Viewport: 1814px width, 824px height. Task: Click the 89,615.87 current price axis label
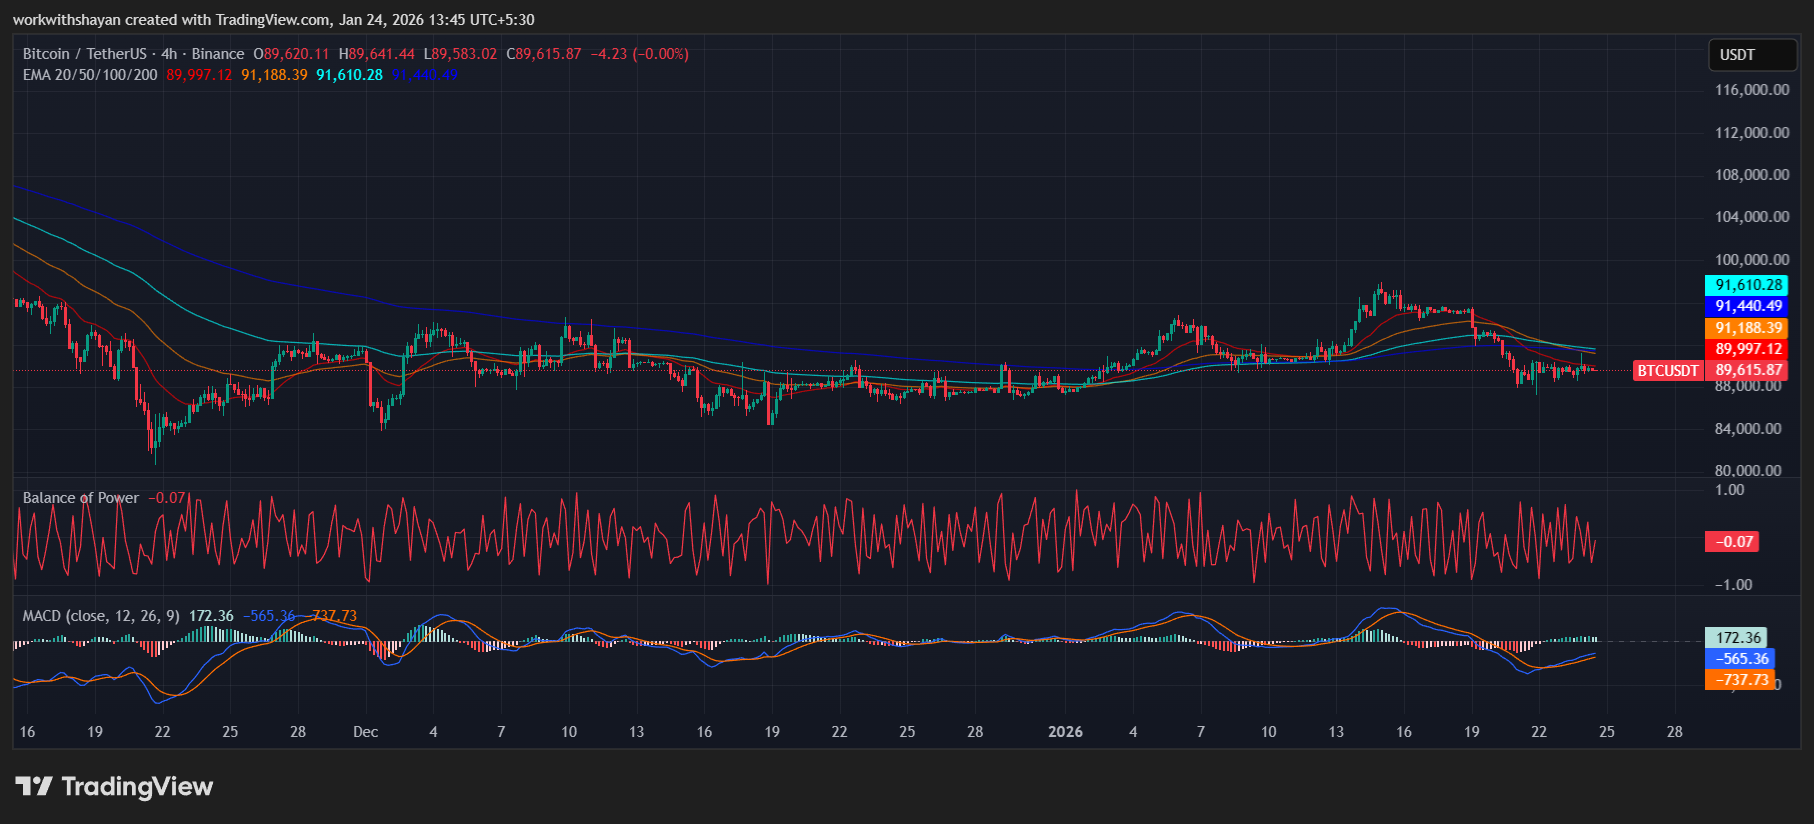(x=1748, y=370)
